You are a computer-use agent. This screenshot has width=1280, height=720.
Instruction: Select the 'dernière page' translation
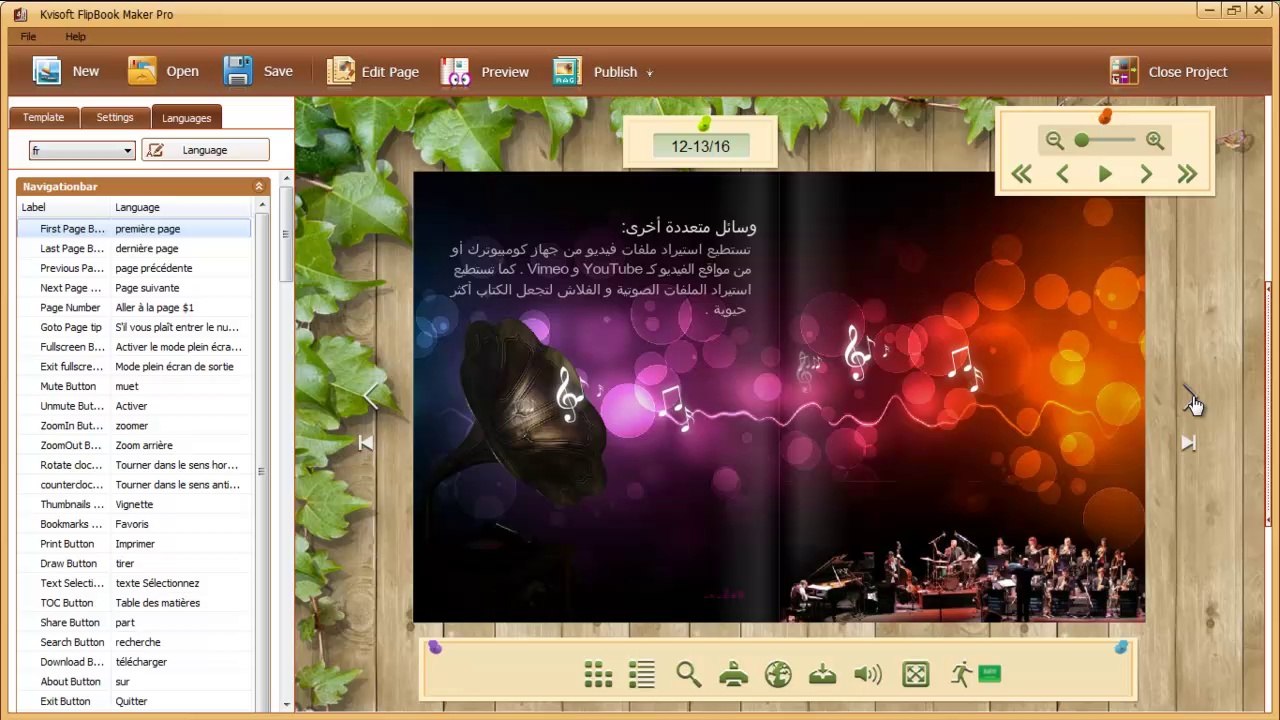[147, 248]
